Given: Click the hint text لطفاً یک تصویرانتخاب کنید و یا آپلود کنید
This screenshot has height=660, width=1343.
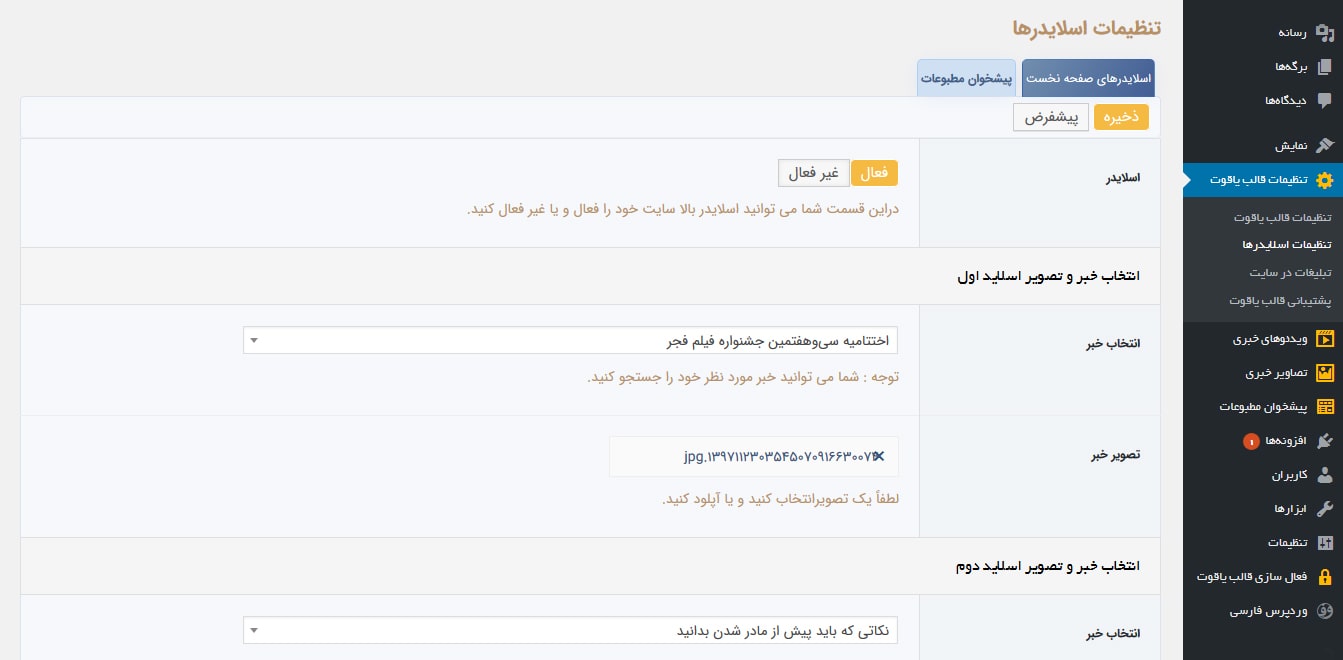Looking at the screenshot, I should coord(781,499).
